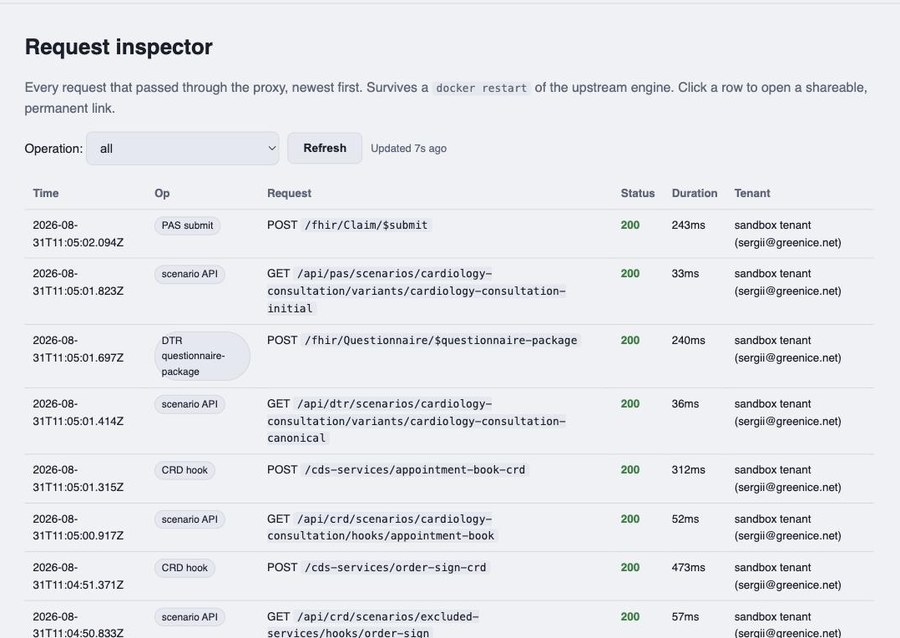
Task: Click the Status column header
Action: coord(637,193)
